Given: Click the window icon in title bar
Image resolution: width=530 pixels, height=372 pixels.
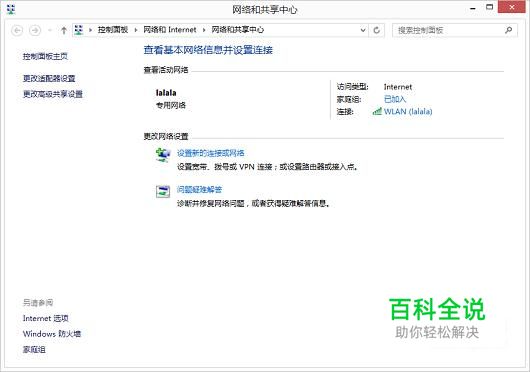Looking at the screenshot, I should click(x=11, y=9).
